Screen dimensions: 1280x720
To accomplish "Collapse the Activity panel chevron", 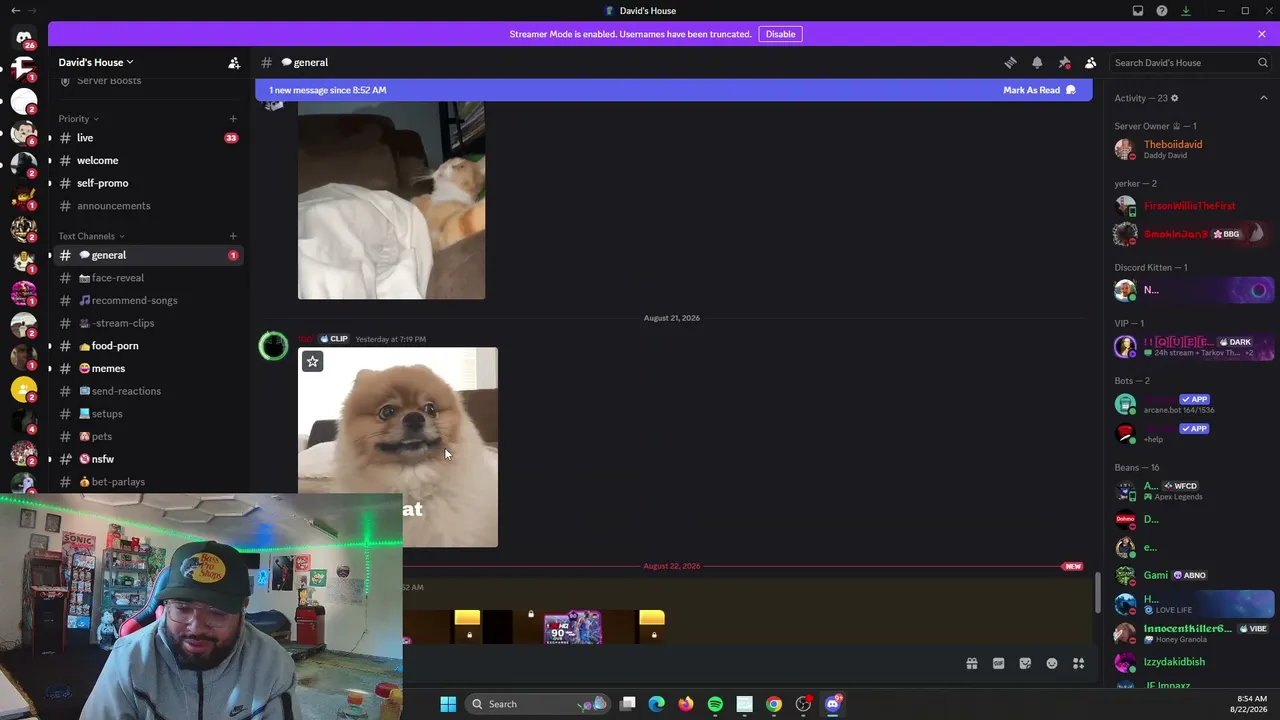I will pos(1264,98).
